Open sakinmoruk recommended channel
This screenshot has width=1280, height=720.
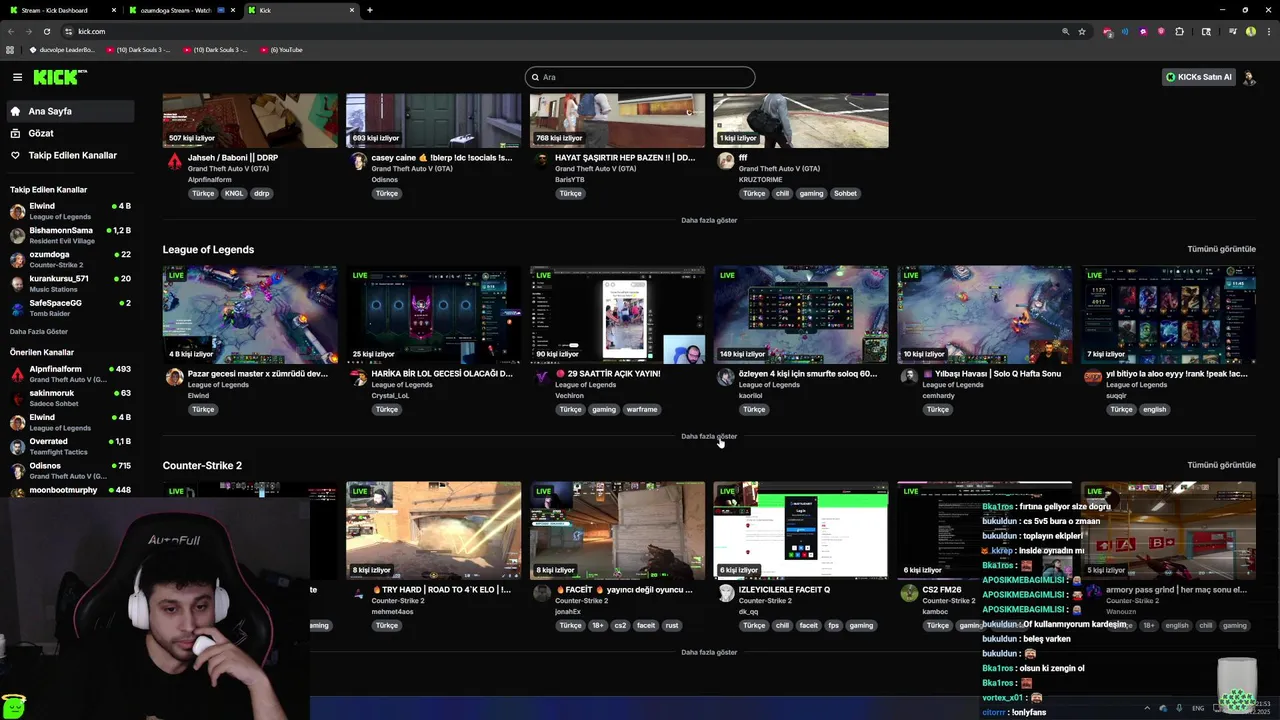70,397
